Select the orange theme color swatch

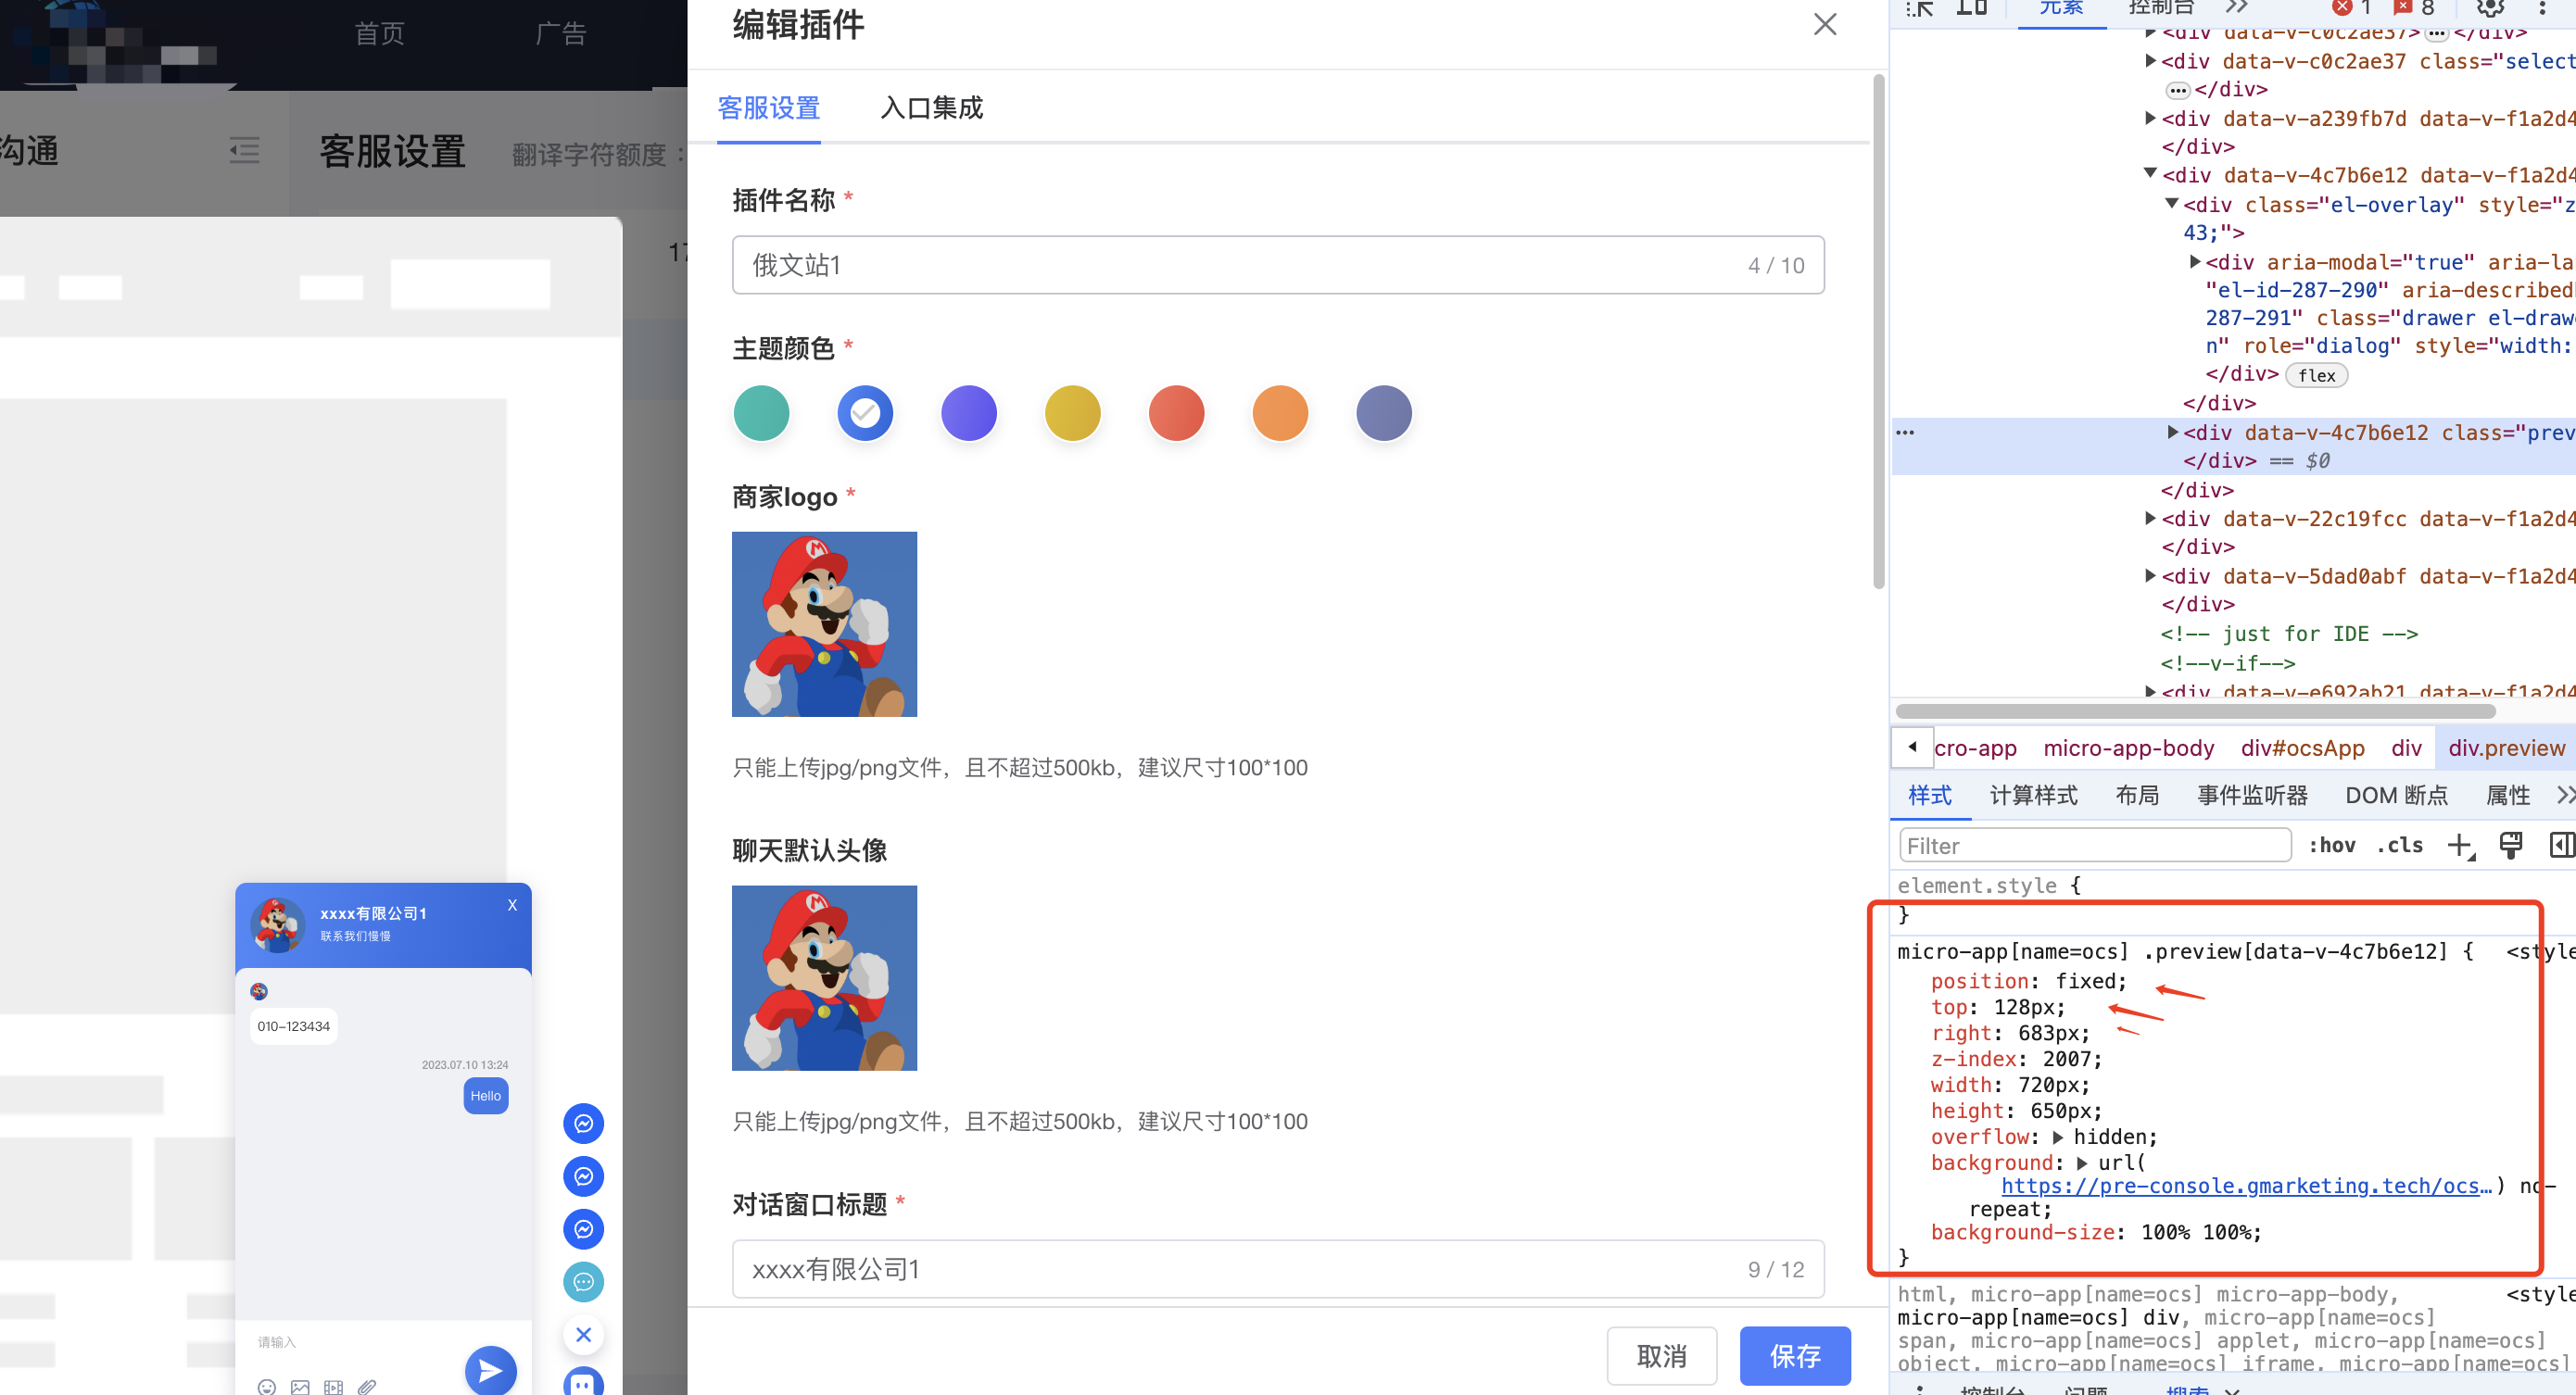pyautogui.click(x=1280, y=413)
